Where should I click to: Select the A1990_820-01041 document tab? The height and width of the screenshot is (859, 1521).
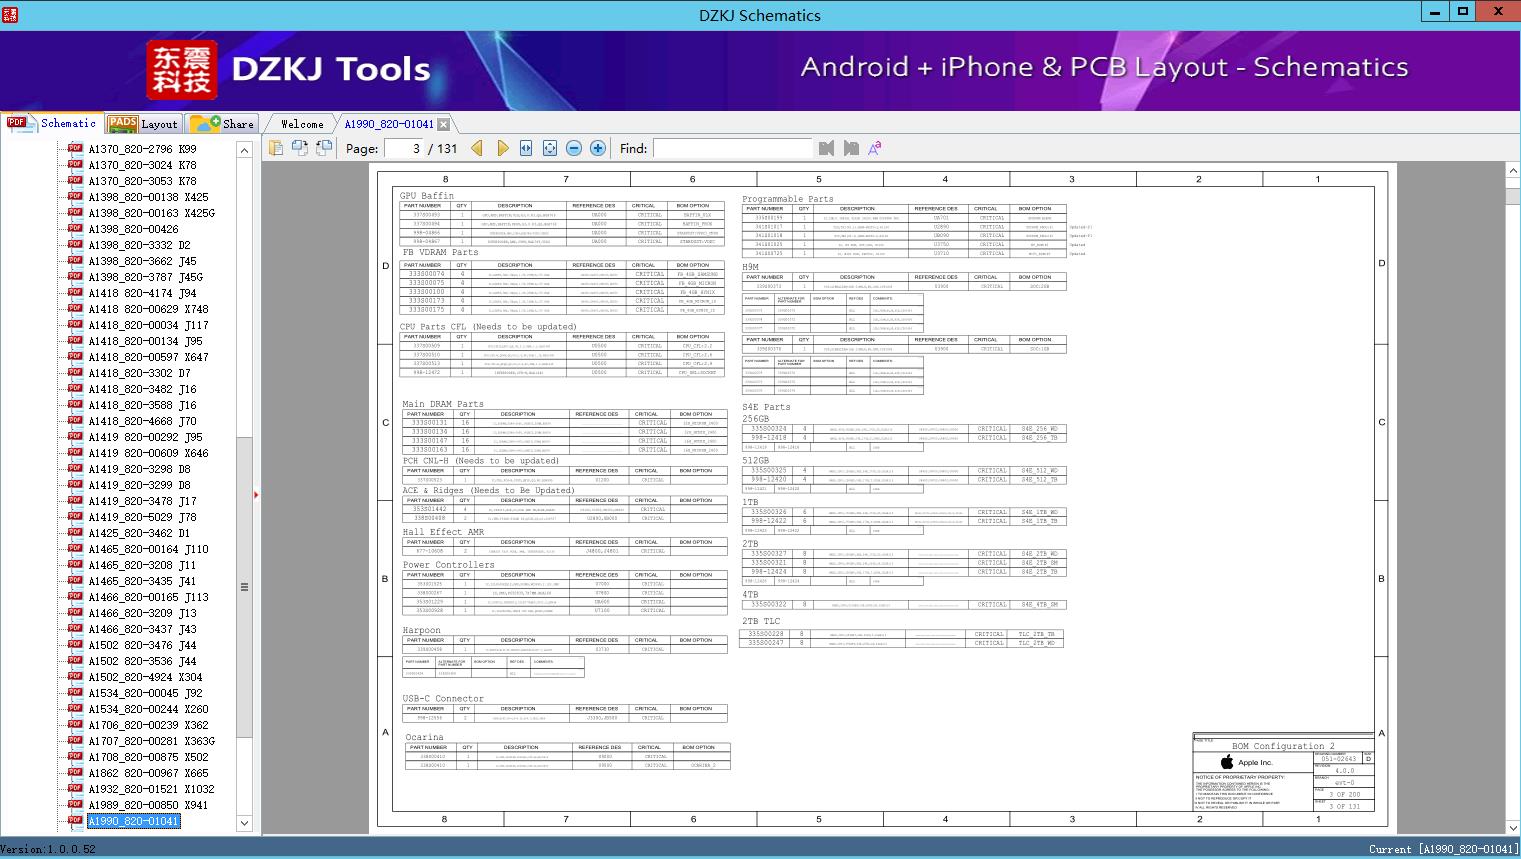[x=389, y=124]
